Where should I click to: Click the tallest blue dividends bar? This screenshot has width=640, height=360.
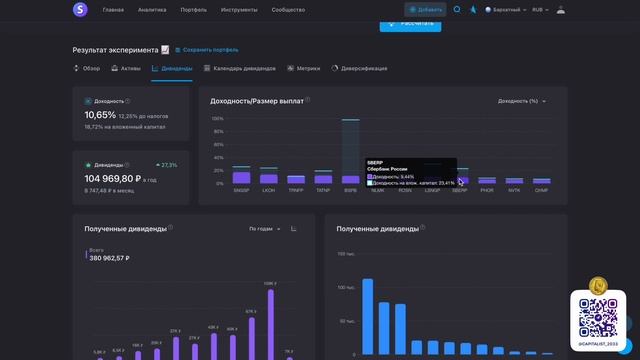(368, 317)
